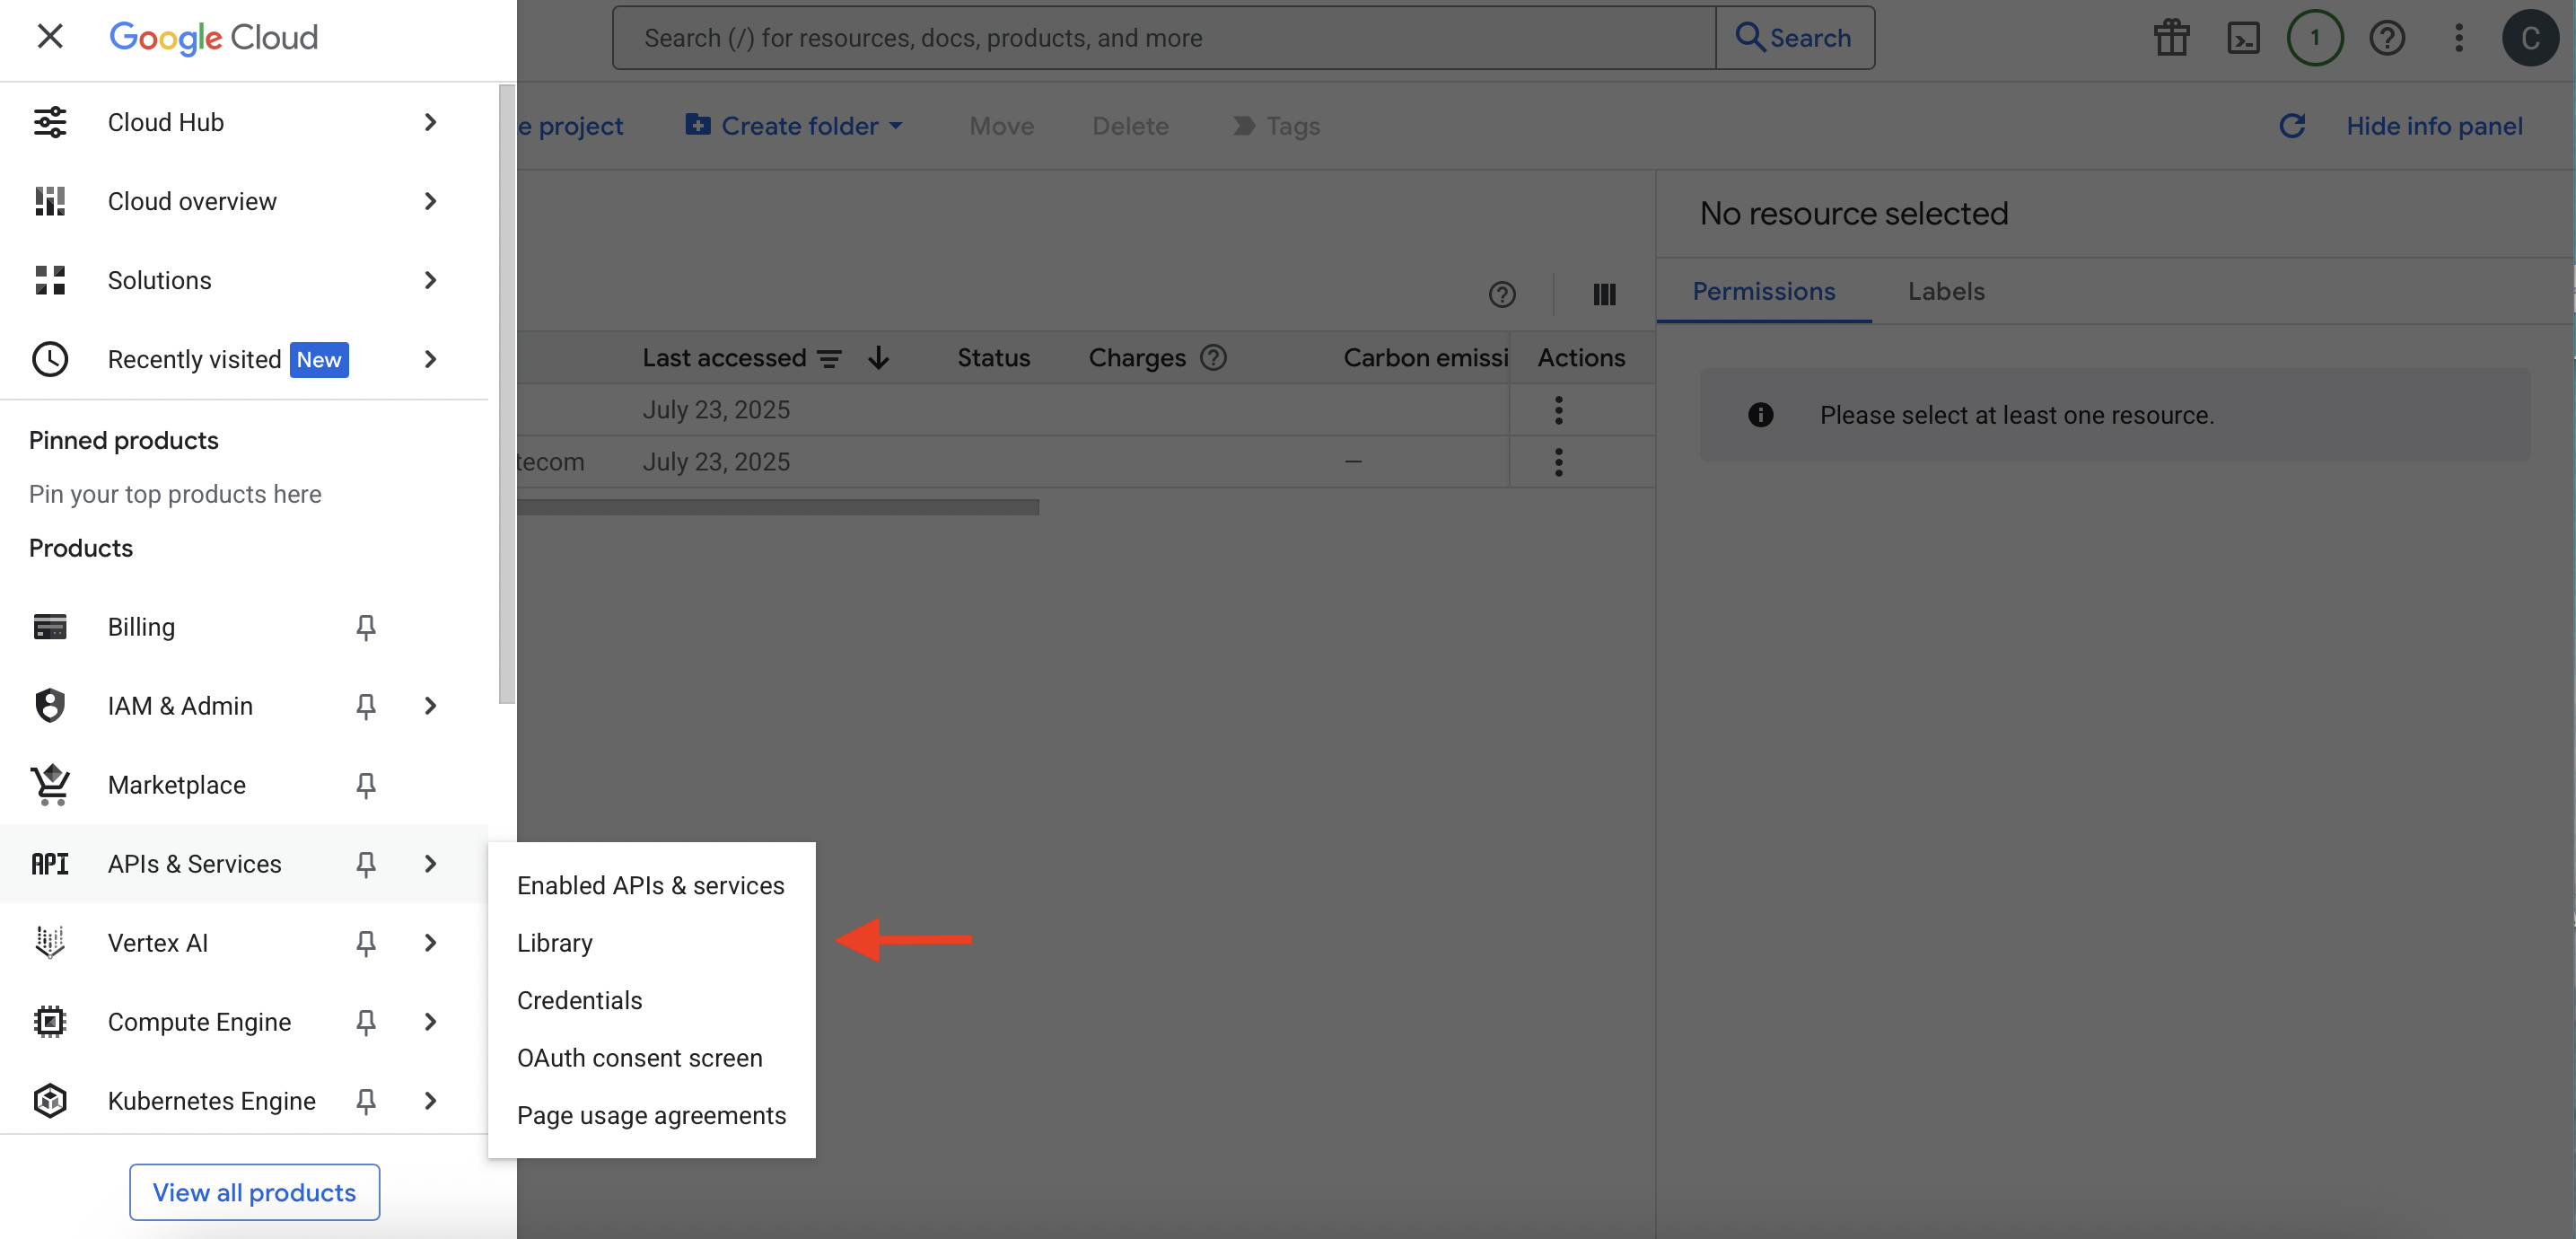Image resolution: width=2576 pixels, height=1239 pixels.
Task: Click the Solutions grid icon
Action: tap(50, 280)
